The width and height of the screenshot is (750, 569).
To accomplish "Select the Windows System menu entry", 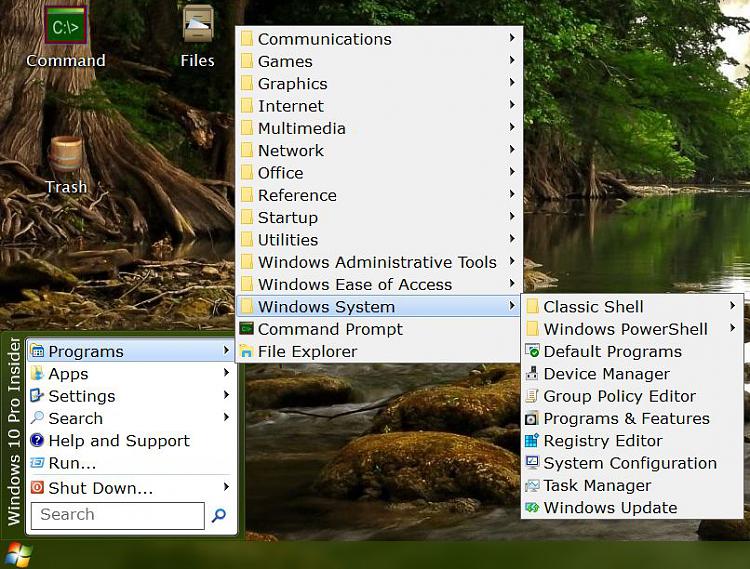I will [x=378, y=306].
